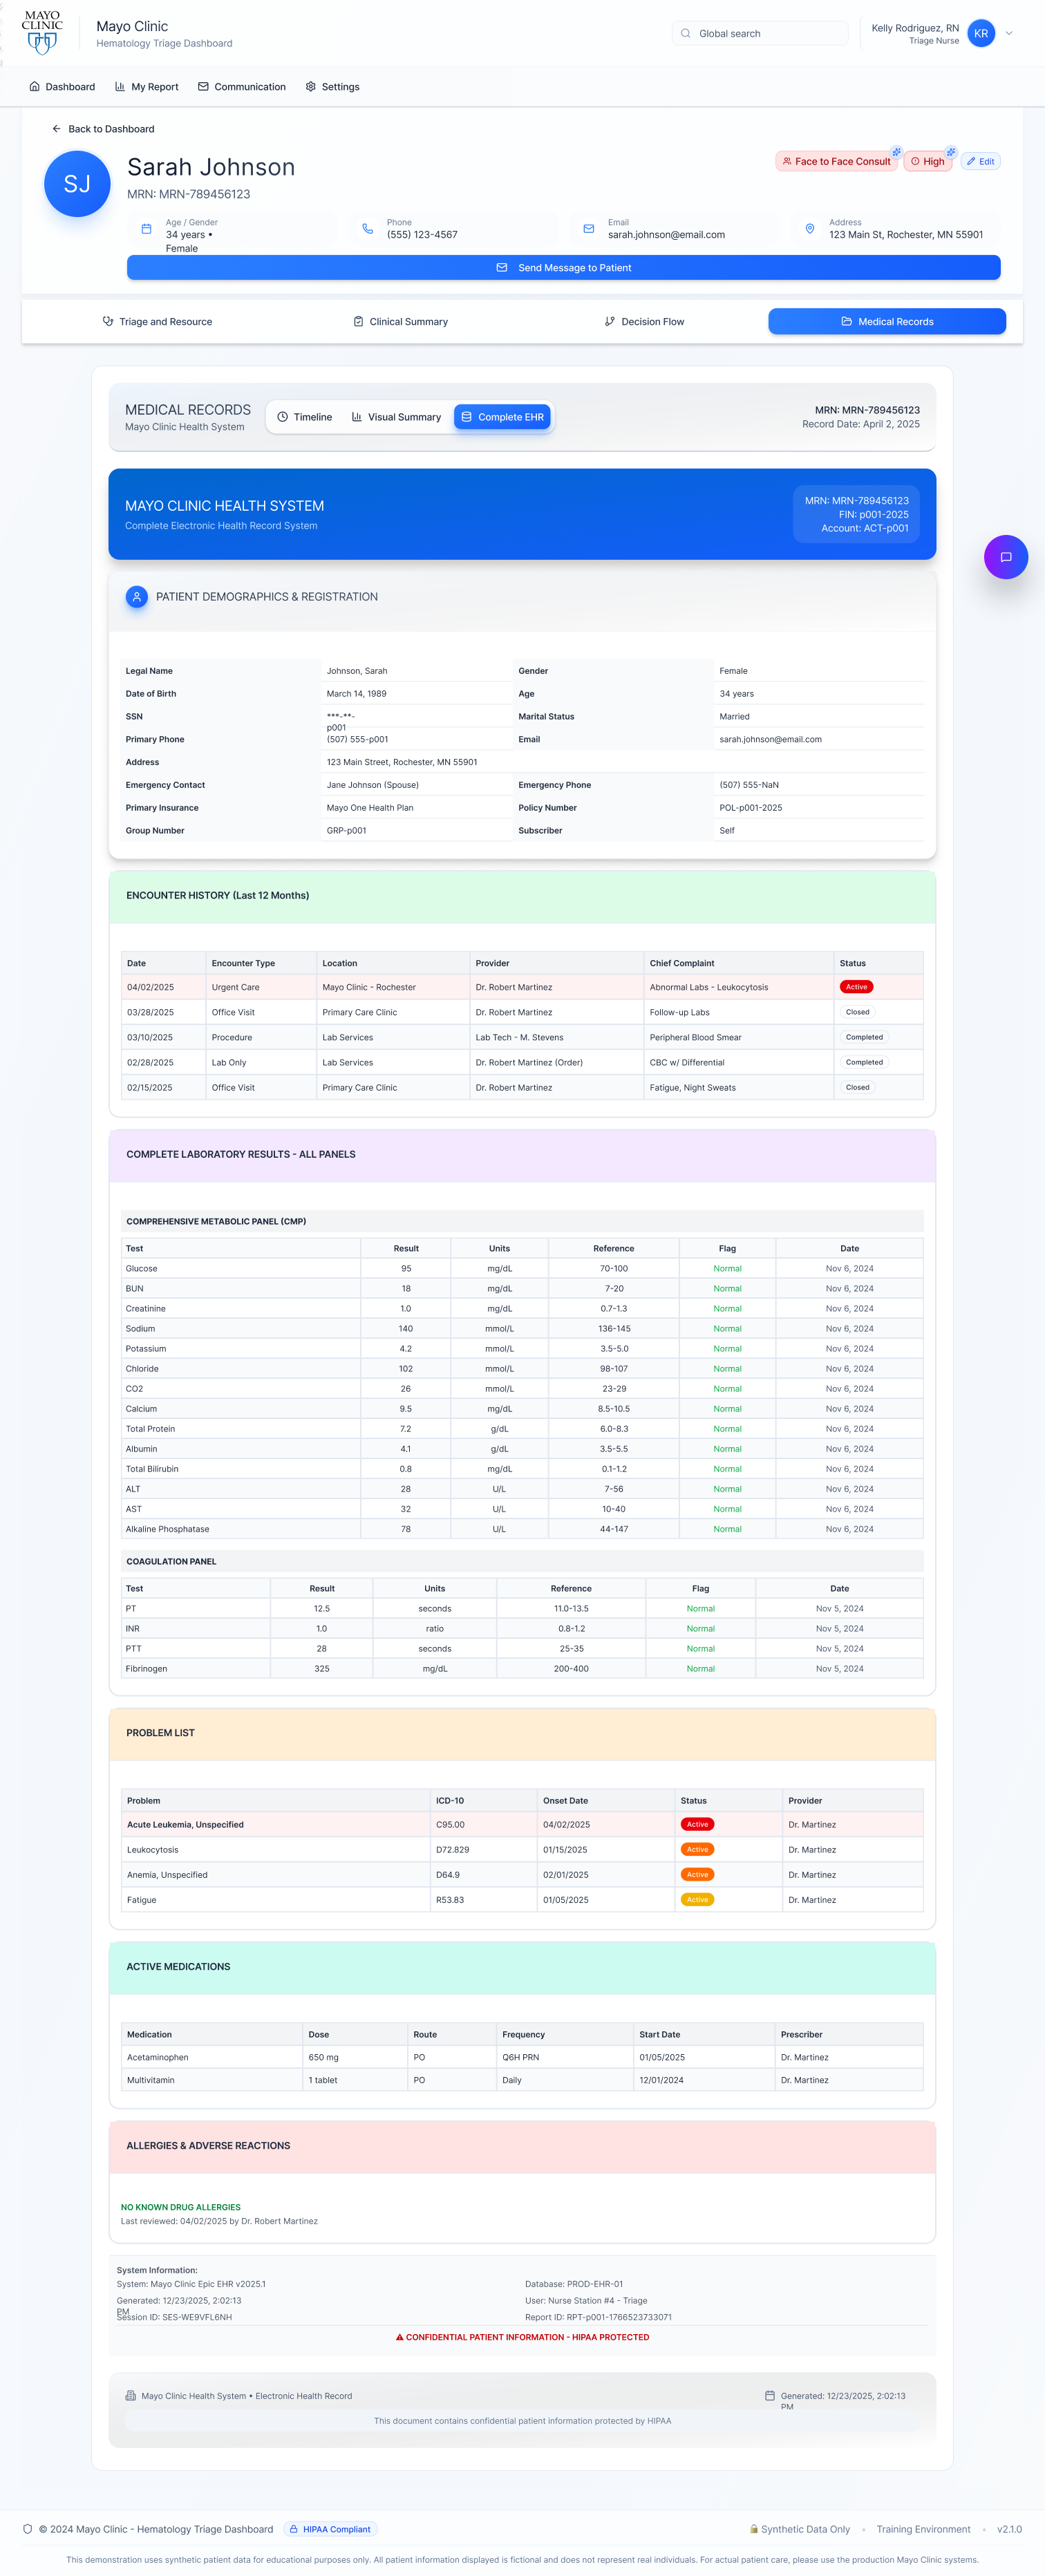Open the Triage and Resource tab

click(157, 322)
